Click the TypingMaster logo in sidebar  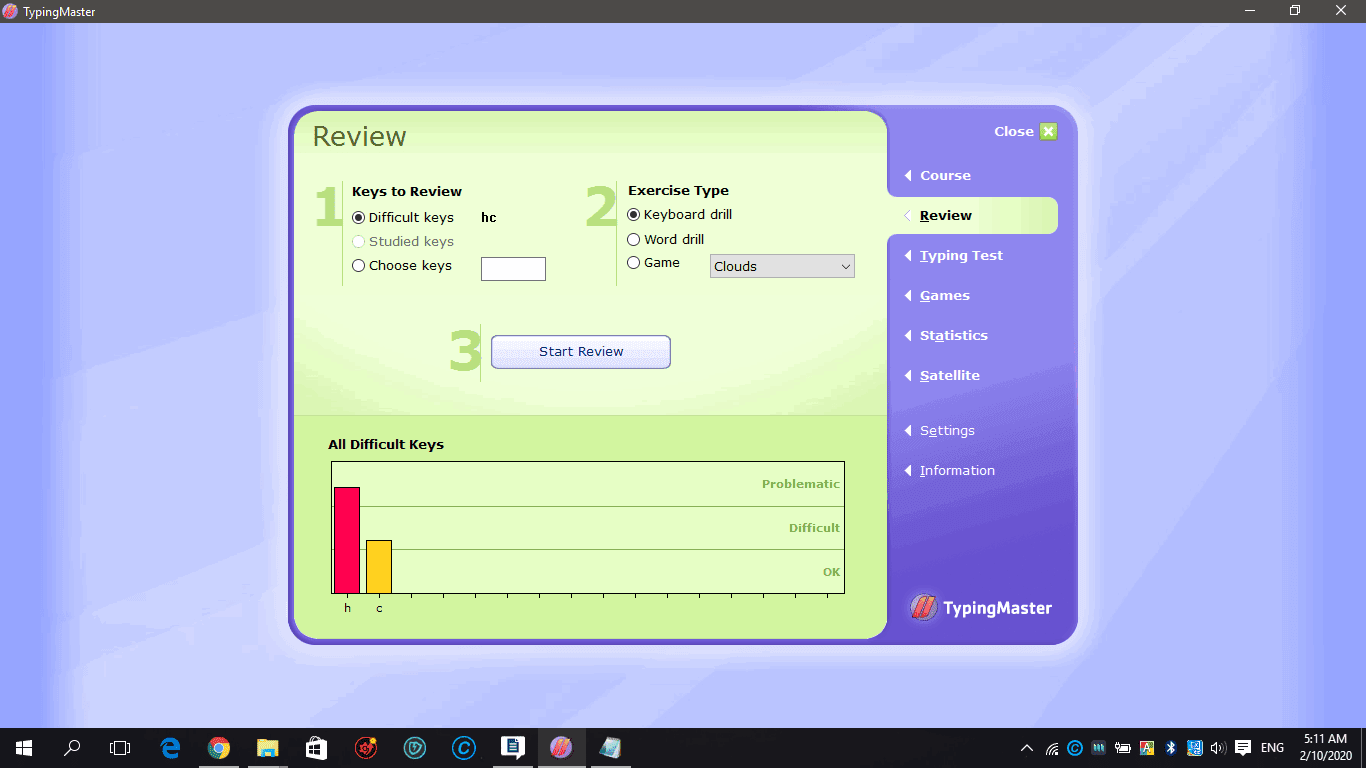[981, 607]
